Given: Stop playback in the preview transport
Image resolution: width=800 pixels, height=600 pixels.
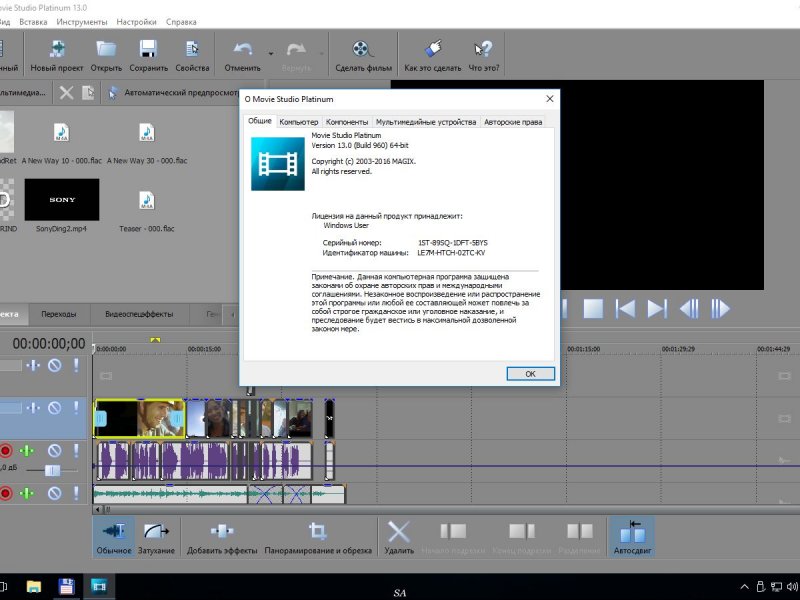Looking at the screenshot, I should (593, 309).
